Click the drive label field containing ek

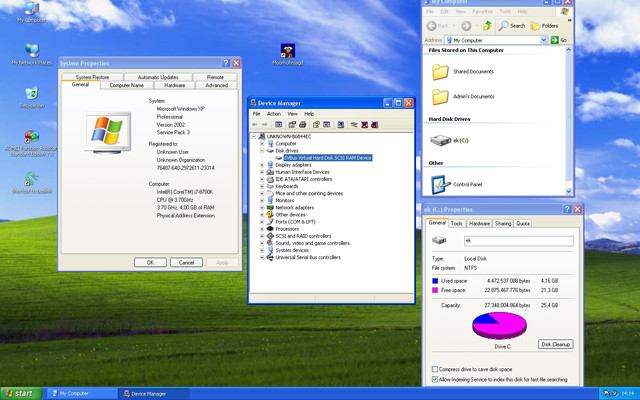tap(518, 241)
